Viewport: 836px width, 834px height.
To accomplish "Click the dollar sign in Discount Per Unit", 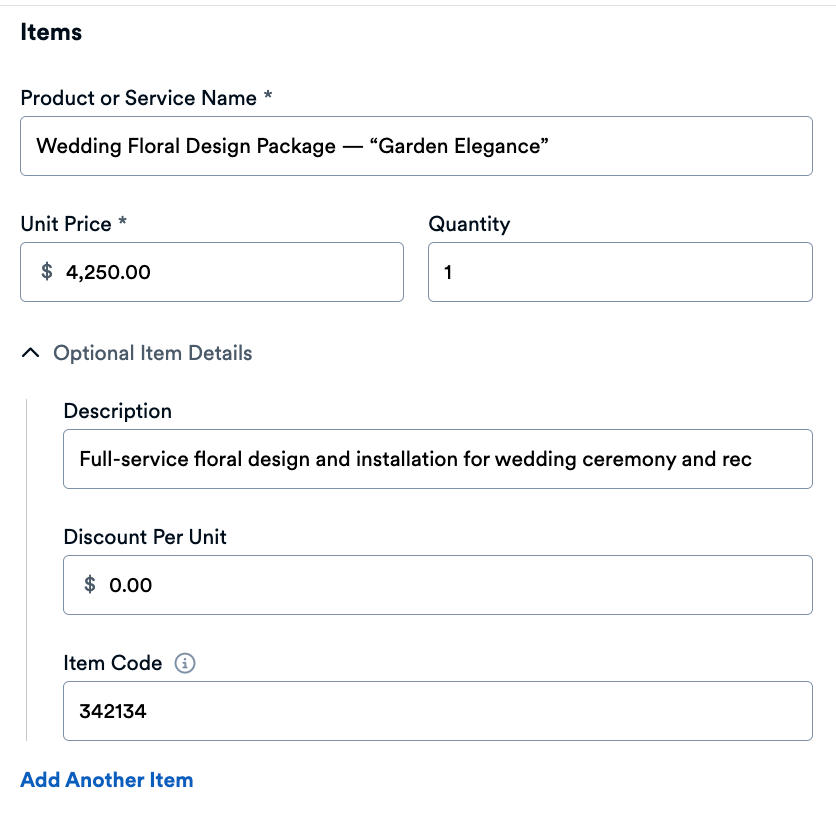I will (x=90, y=585).
